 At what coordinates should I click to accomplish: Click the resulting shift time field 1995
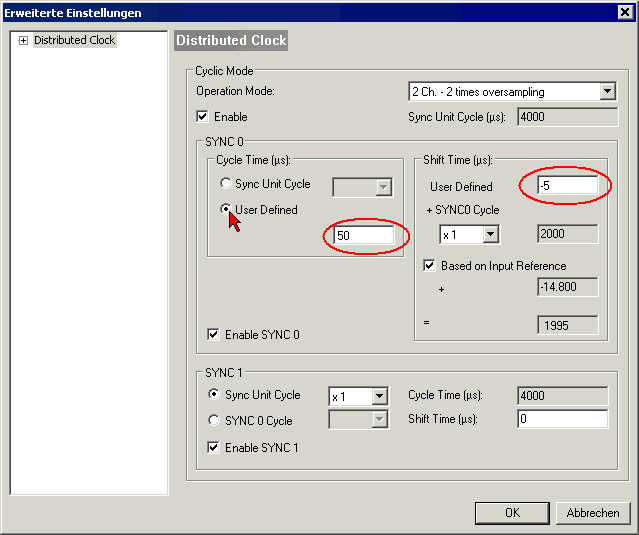pos(568,325)
